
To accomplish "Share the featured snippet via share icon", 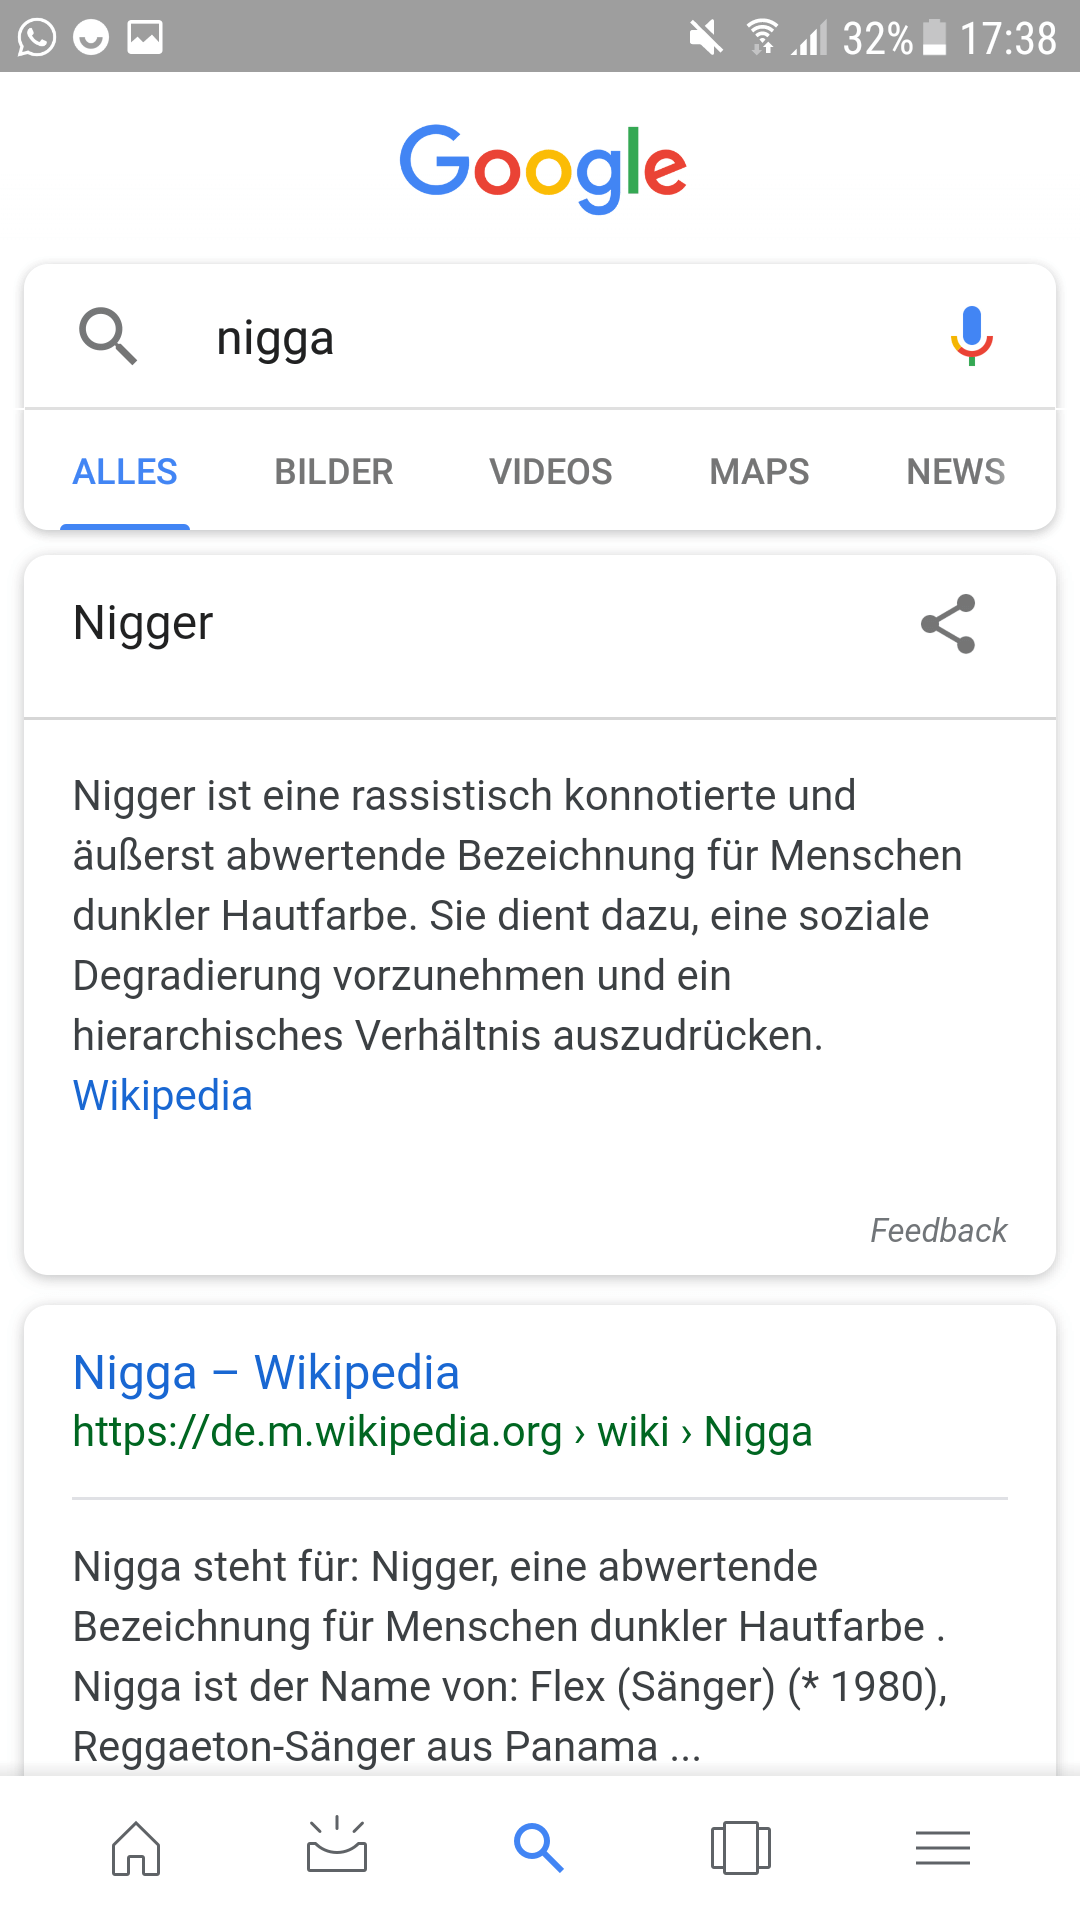I will coord(948,624).
